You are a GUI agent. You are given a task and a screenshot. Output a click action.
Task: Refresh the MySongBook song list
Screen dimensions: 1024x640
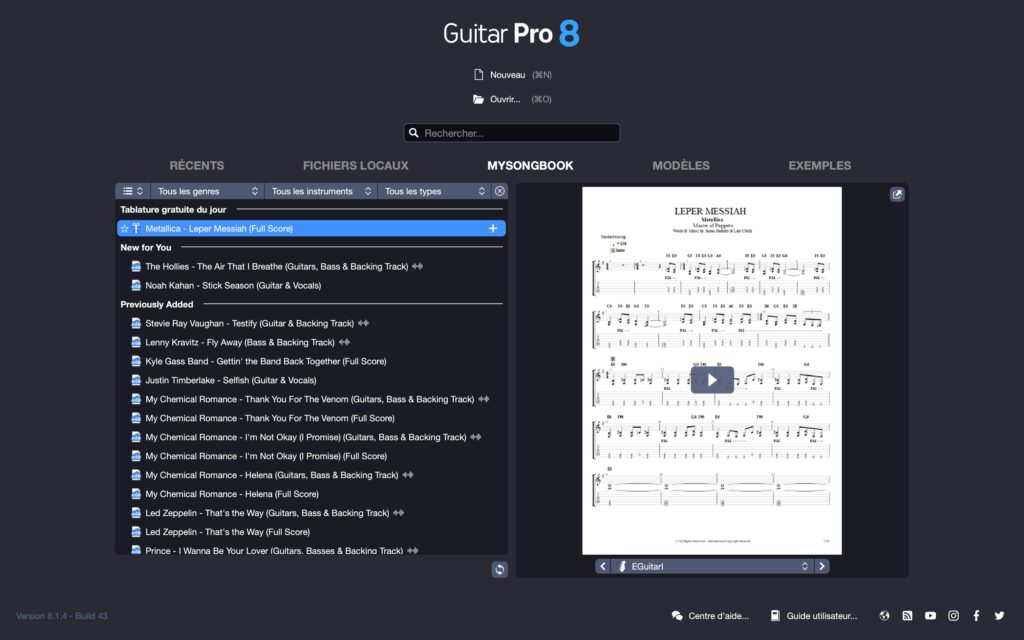point(499,569)
